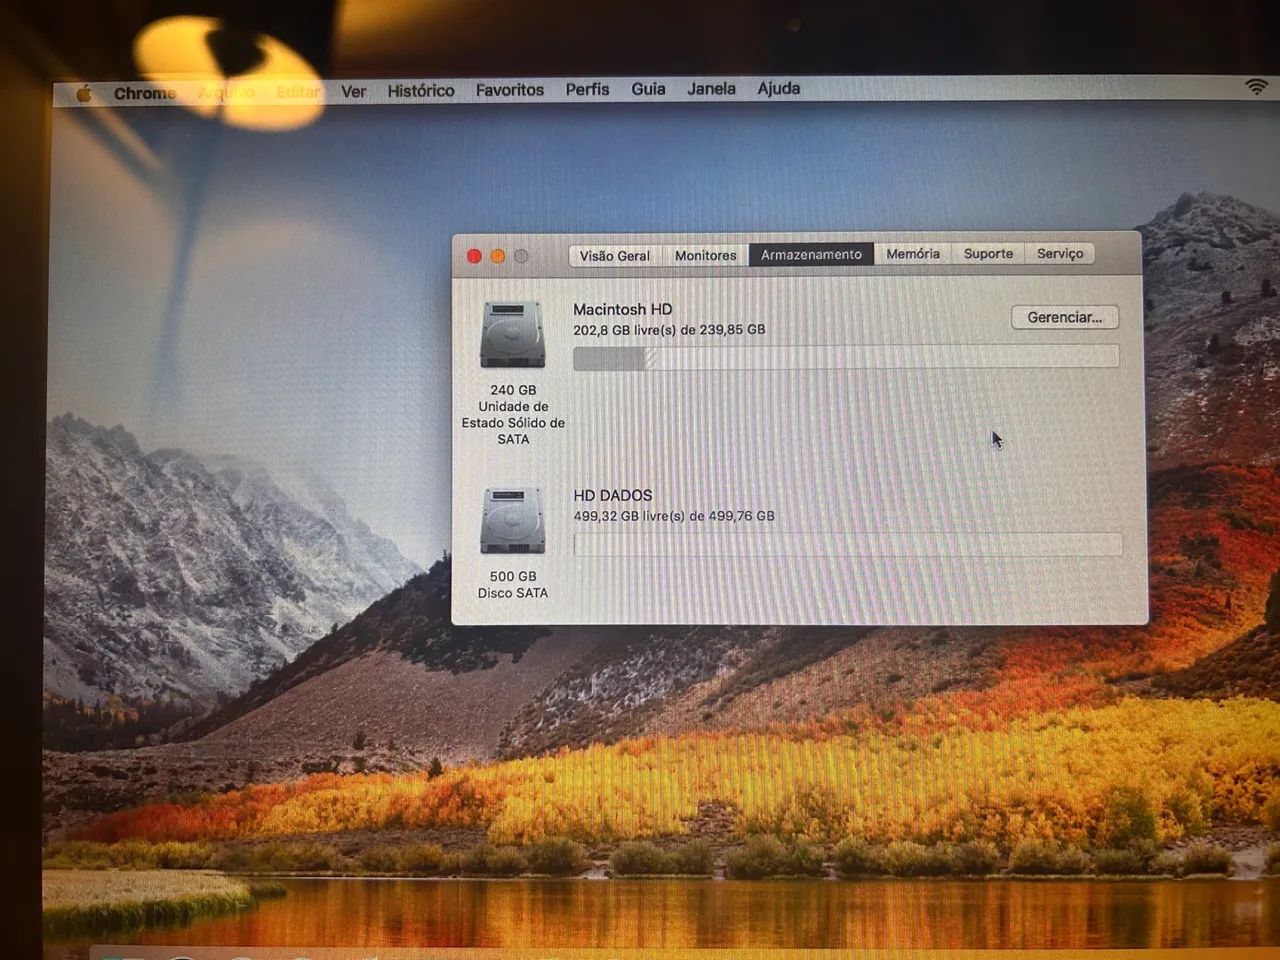This screenshot has height=960, width=1280.
Task: Close the system information window
Action: click(474, 256)
